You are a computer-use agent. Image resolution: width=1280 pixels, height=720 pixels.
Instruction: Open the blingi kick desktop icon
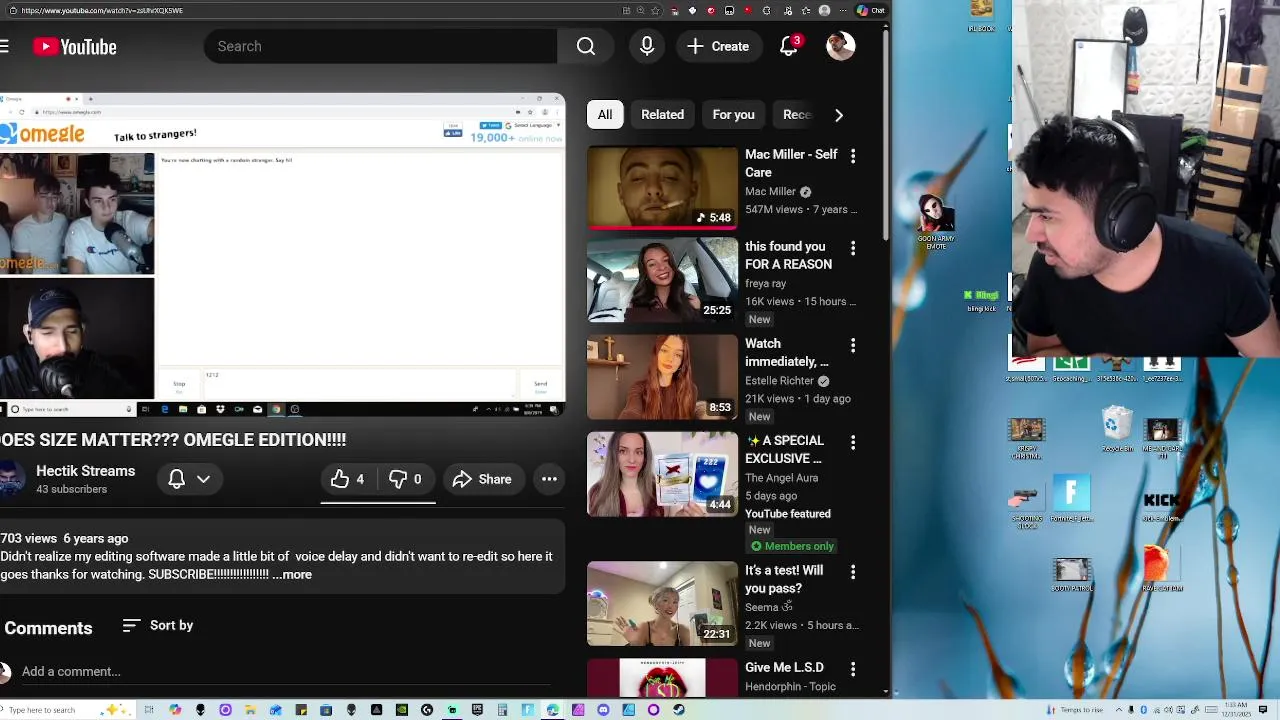click(x=981, y=300)
